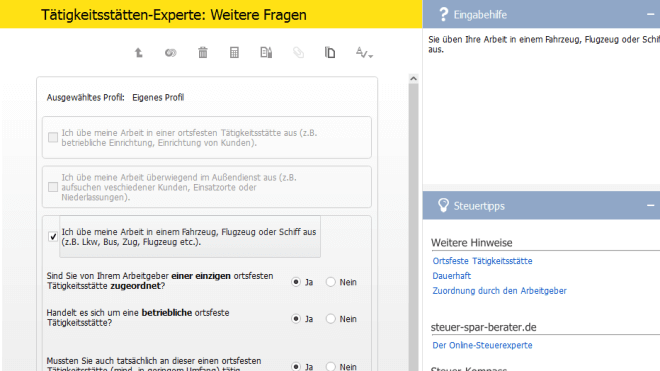Open Der Online-Steuerexperte link
Screen dimensions: 660x371
point(482,345)
